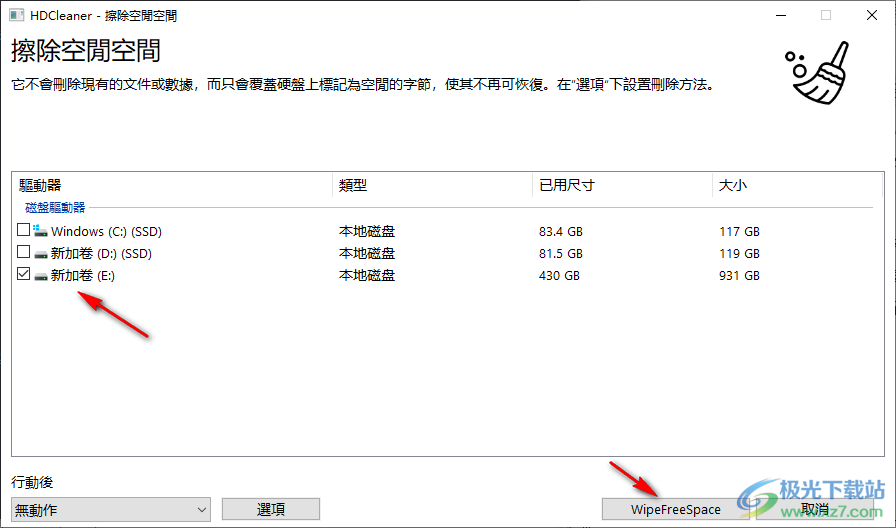
Task: Click 本地磁盤 type in 新加卷 (E:) row
Action: (x=367, y=275)
